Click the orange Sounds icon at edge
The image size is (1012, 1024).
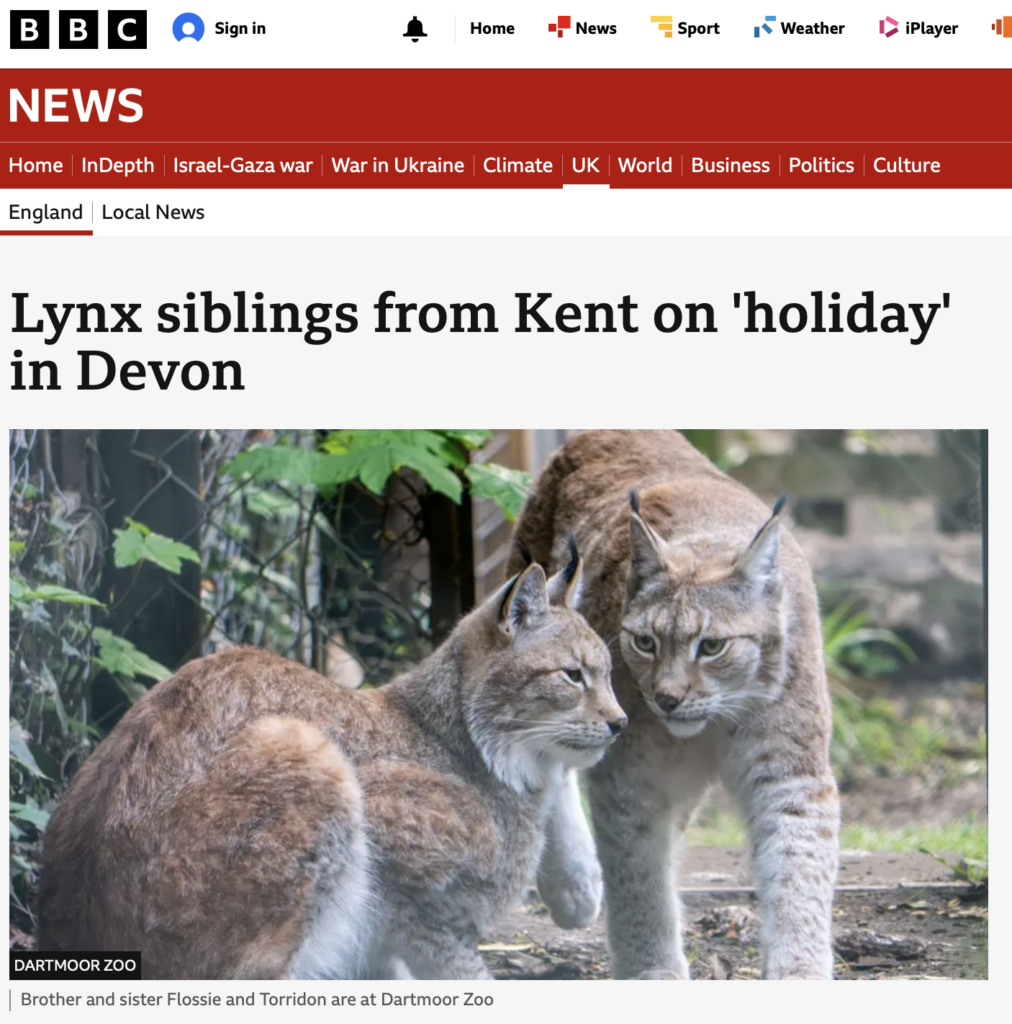1002,27
